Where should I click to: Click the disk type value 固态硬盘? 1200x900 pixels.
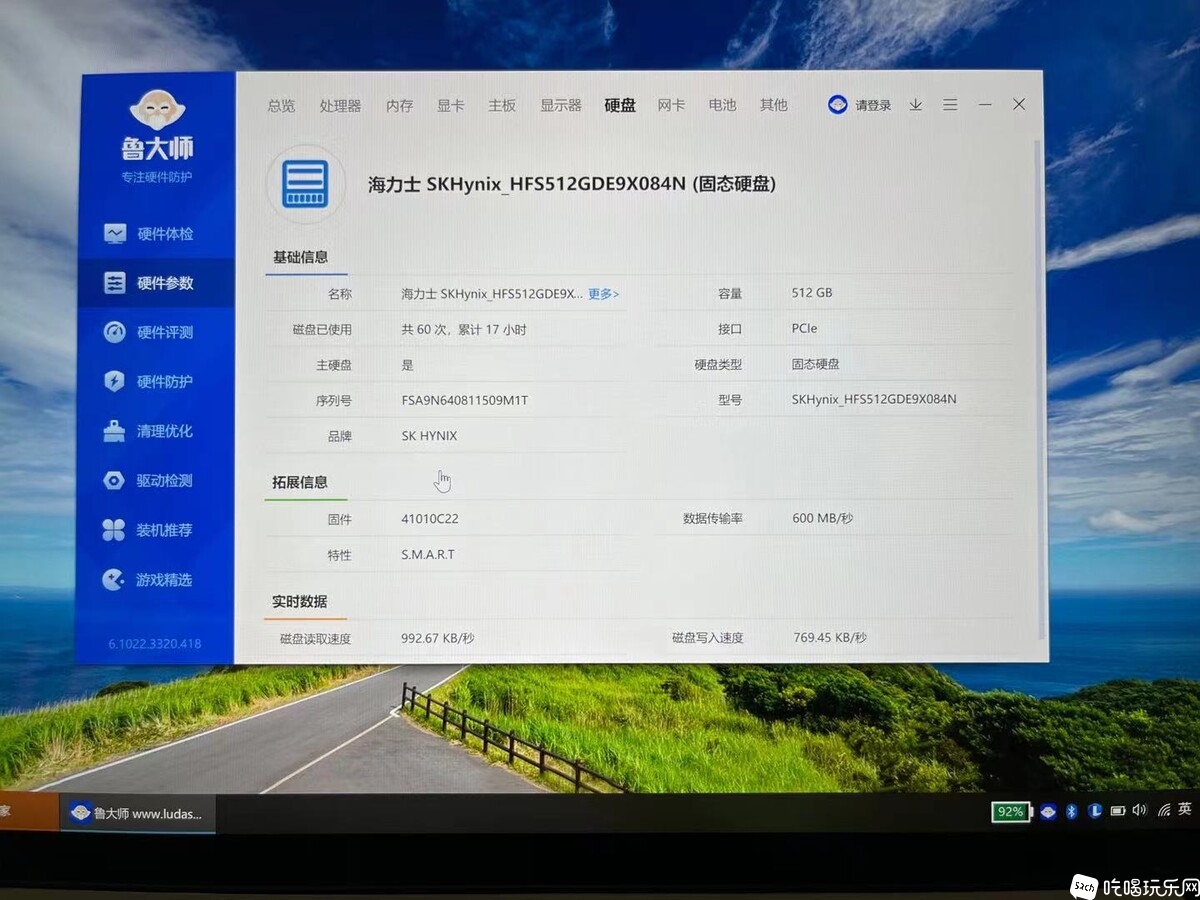[x=816, y=364]
